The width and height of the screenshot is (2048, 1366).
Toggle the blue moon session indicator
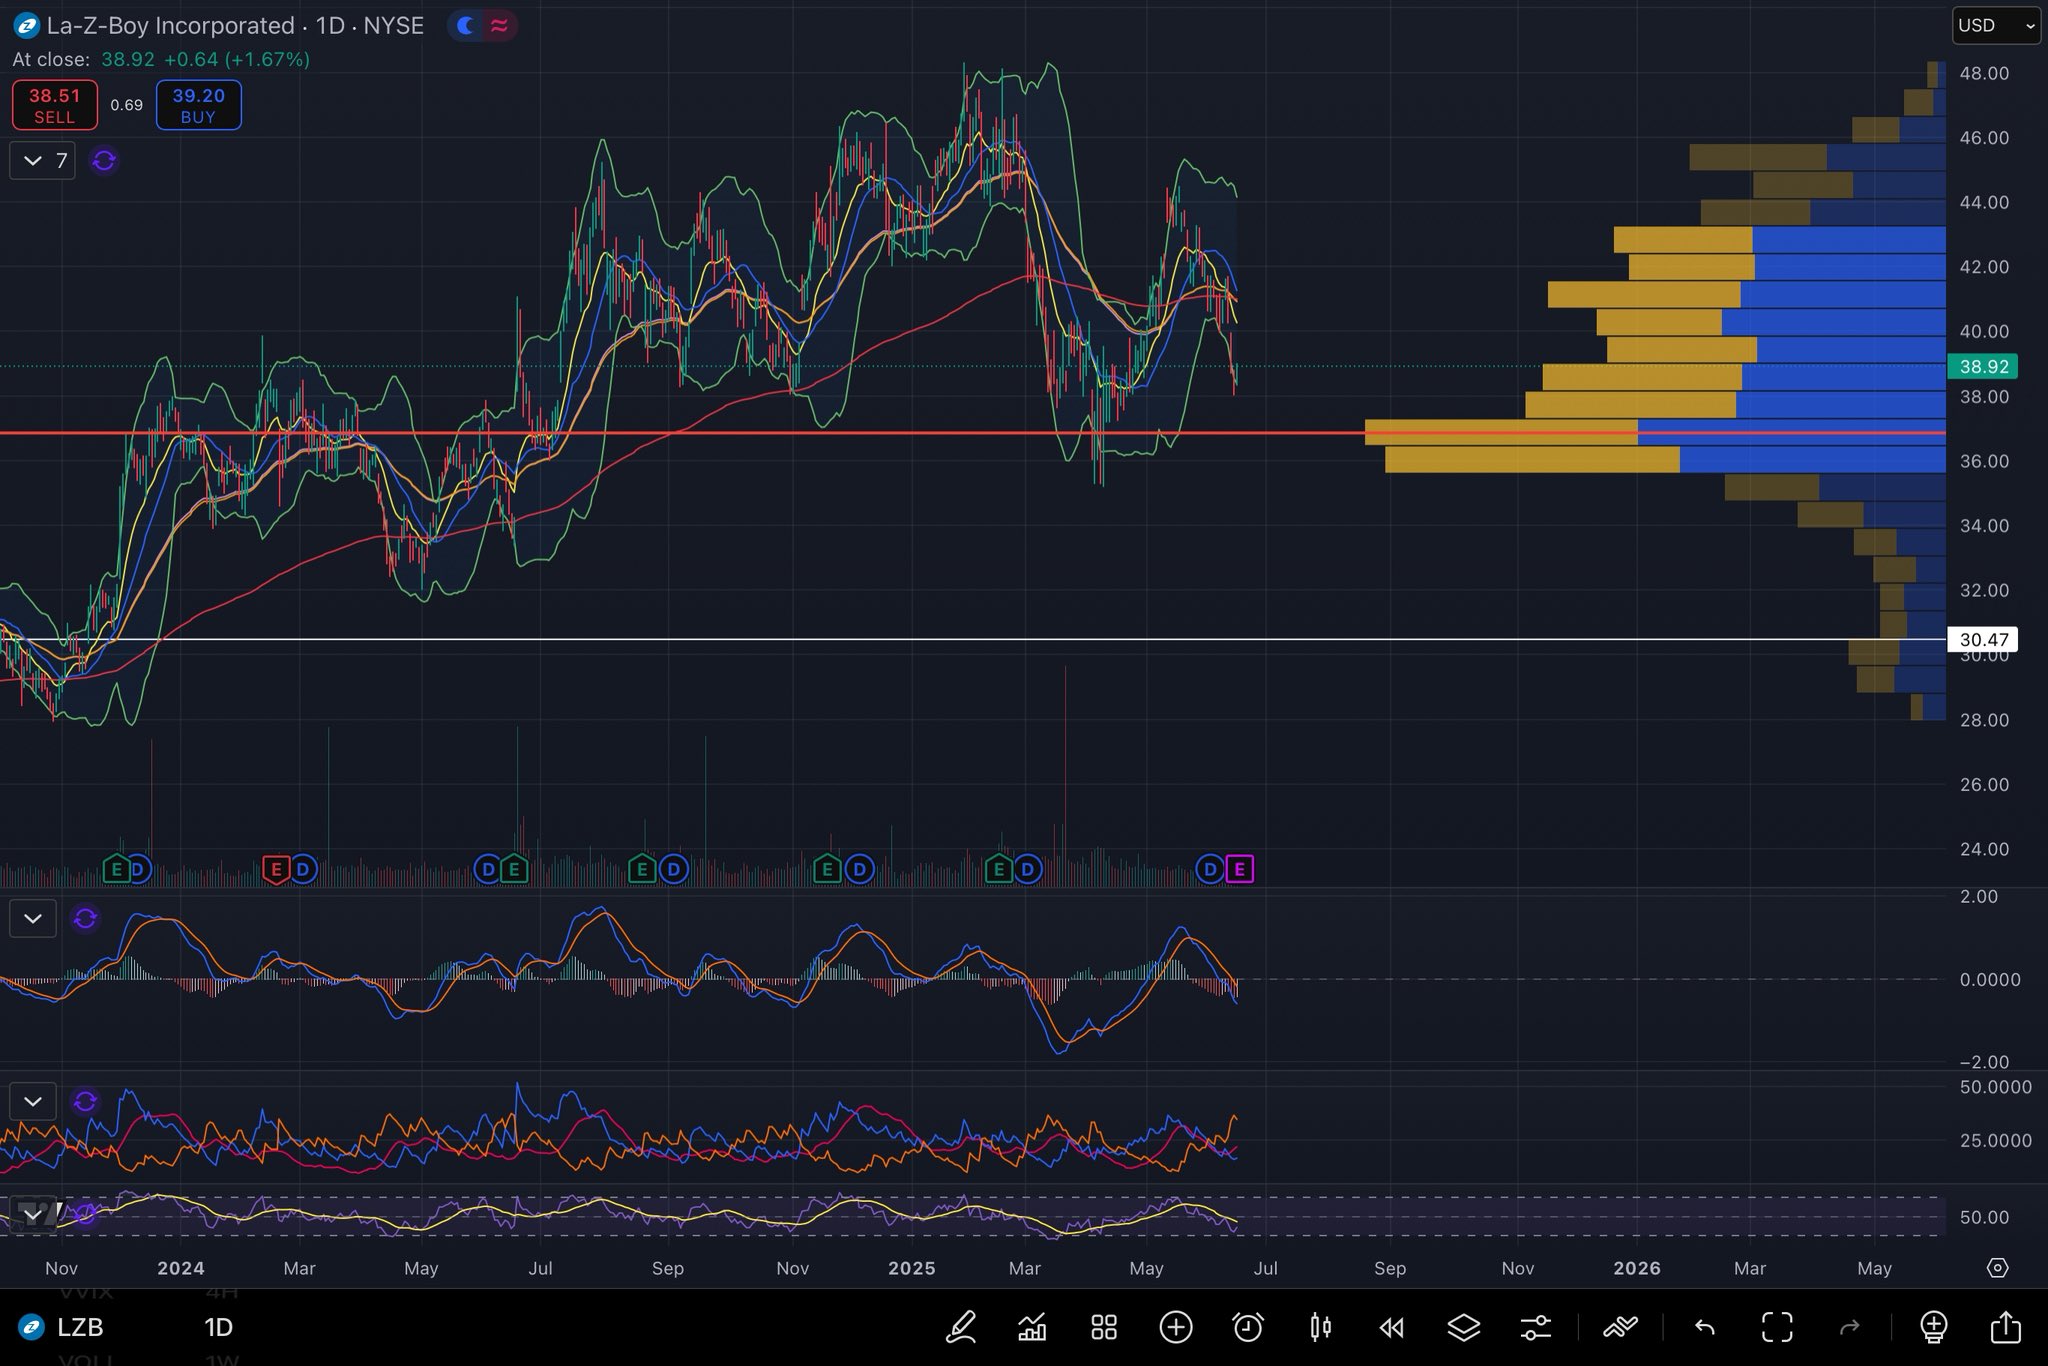tap(466, 25)
